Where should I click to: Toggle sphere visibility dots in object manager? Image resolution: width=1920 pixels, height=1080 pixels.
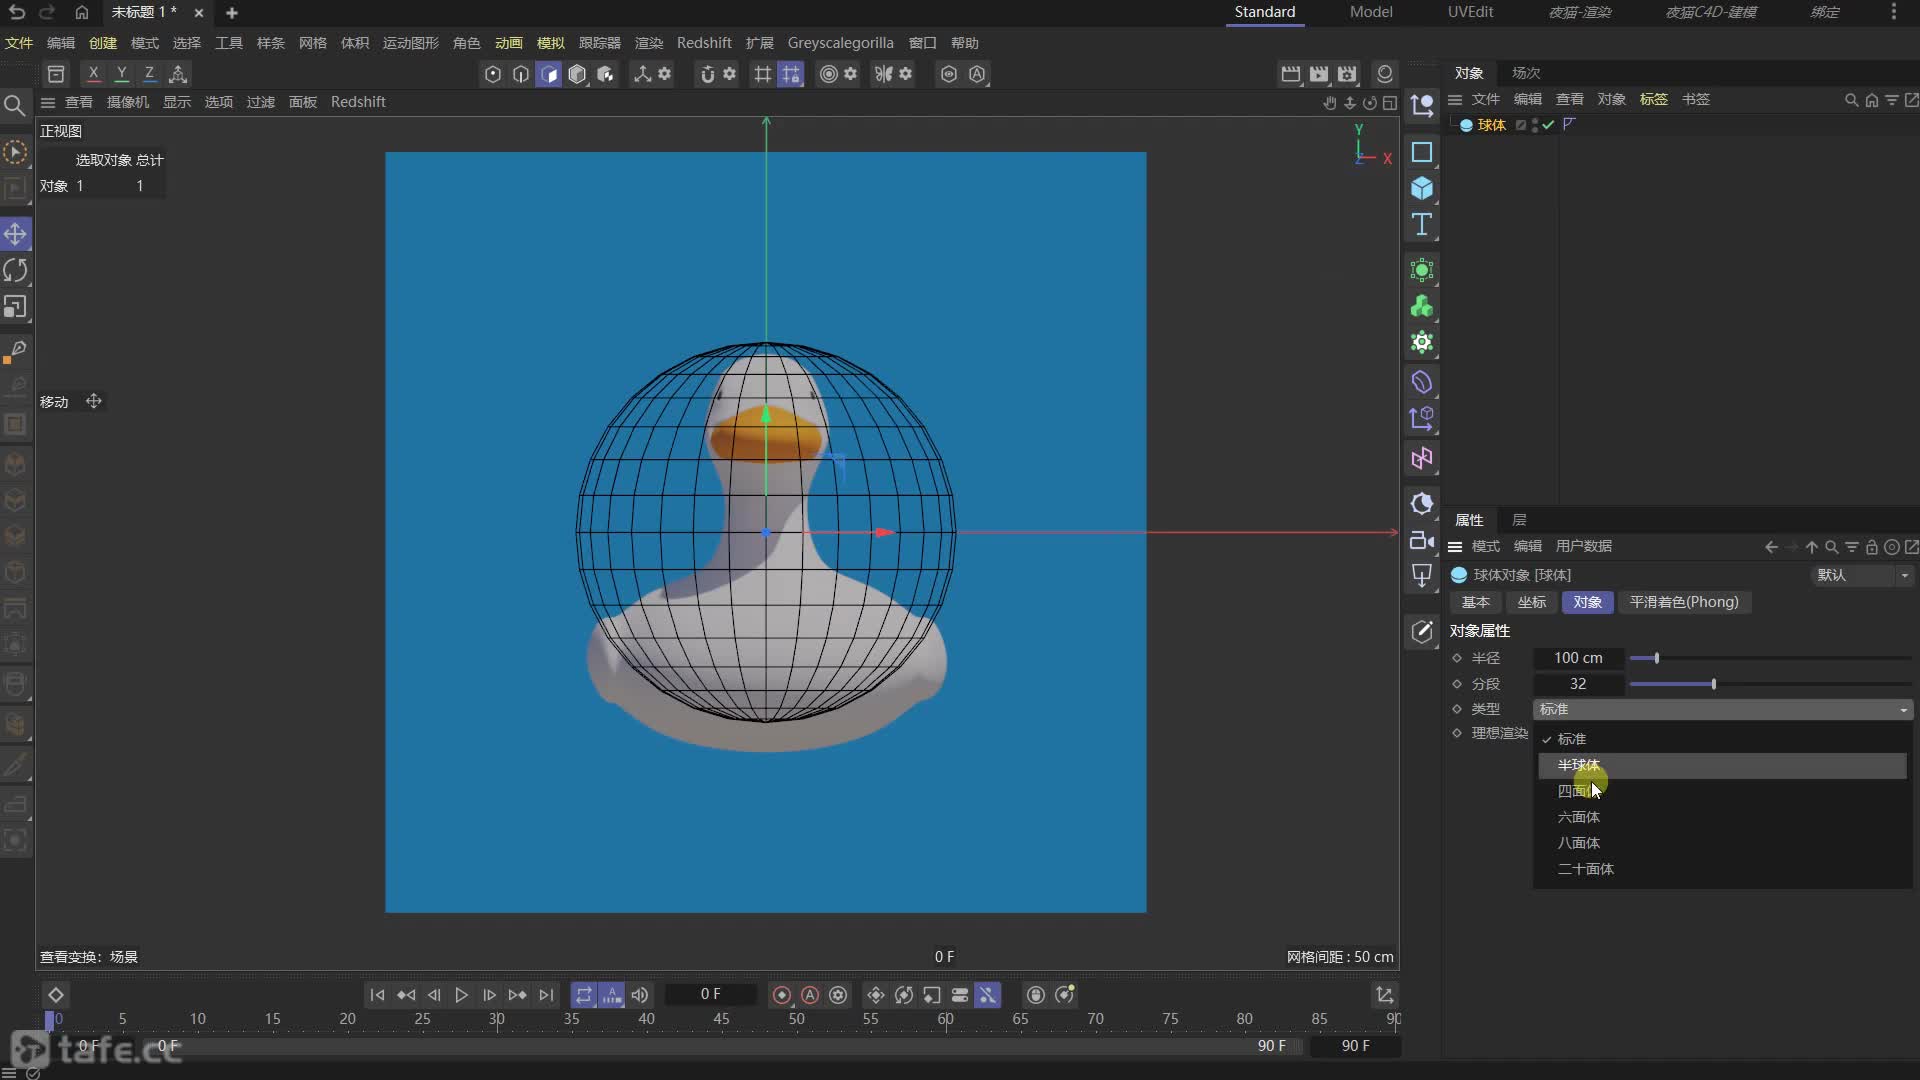coord(1535,125)
